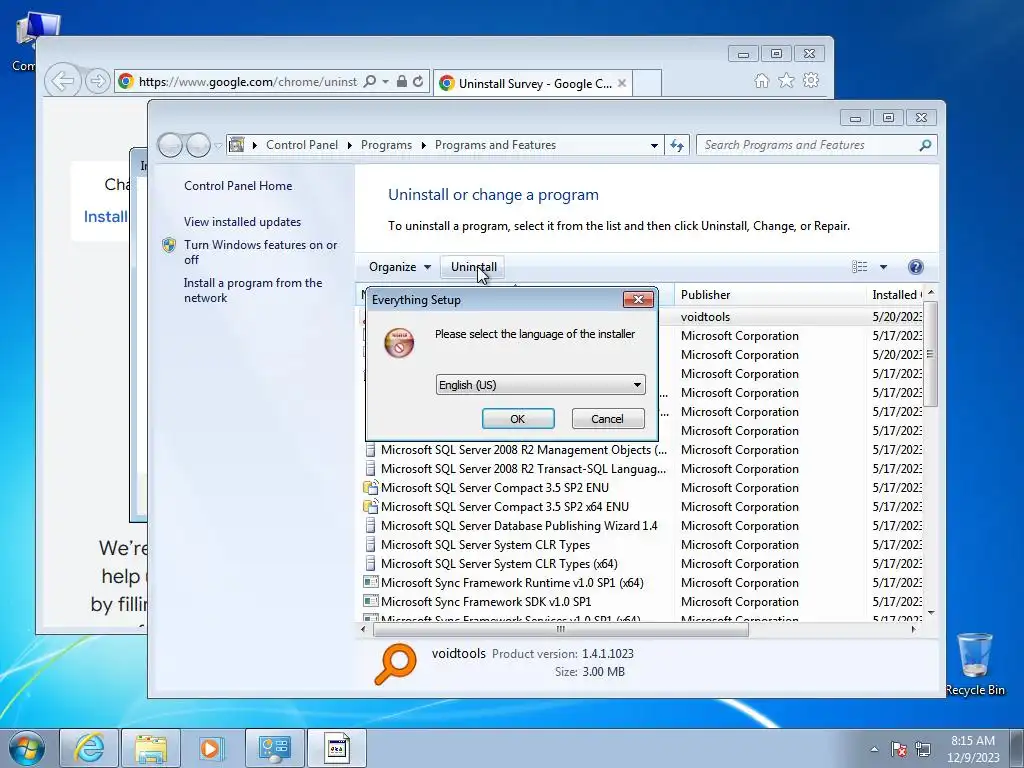Viewport: 1024px width, 768px height.
Task: Click the Programs and Features breadcrumb
Action: 495,145
